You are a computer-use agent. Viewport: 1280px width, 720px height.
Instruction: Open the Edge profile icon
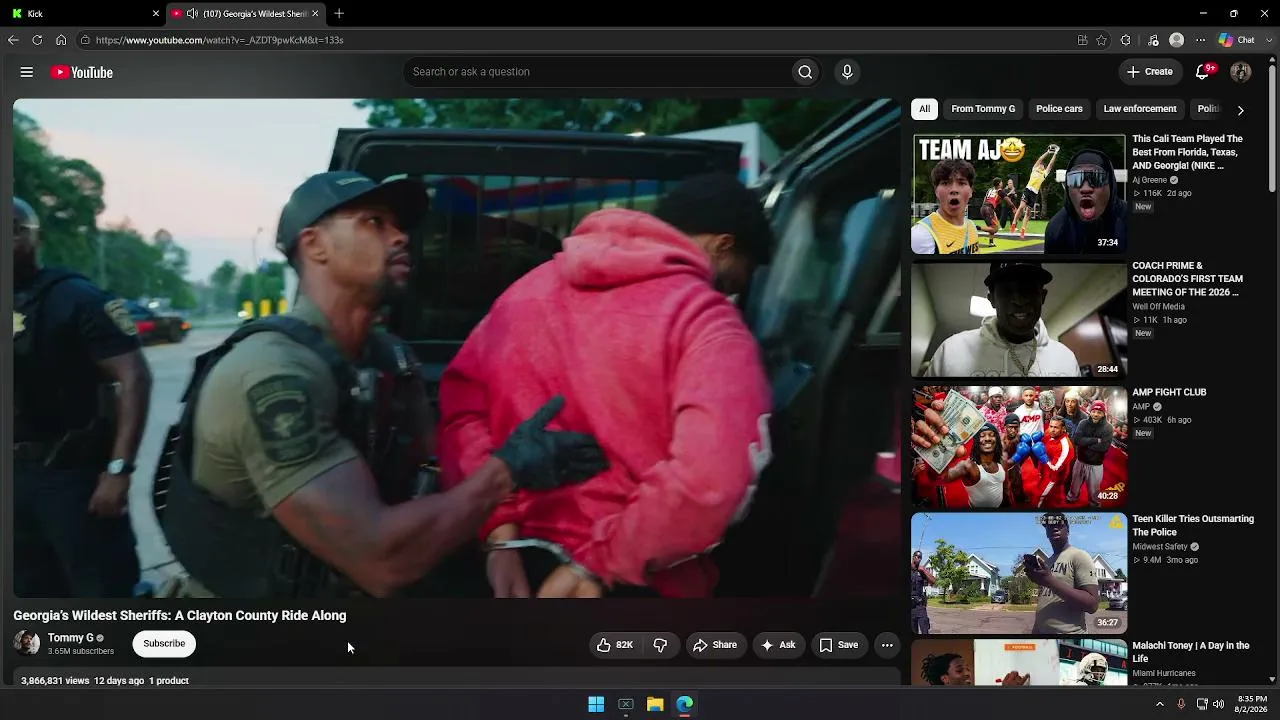point(1177,40)
